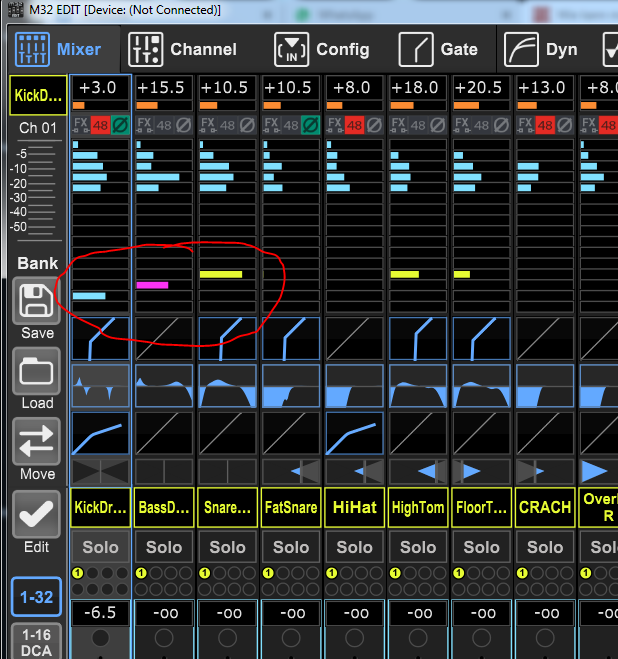The width and height of the screenshot is (618, 659).
Task: Open compressor curve of HiHat channel
Action: 354,433
